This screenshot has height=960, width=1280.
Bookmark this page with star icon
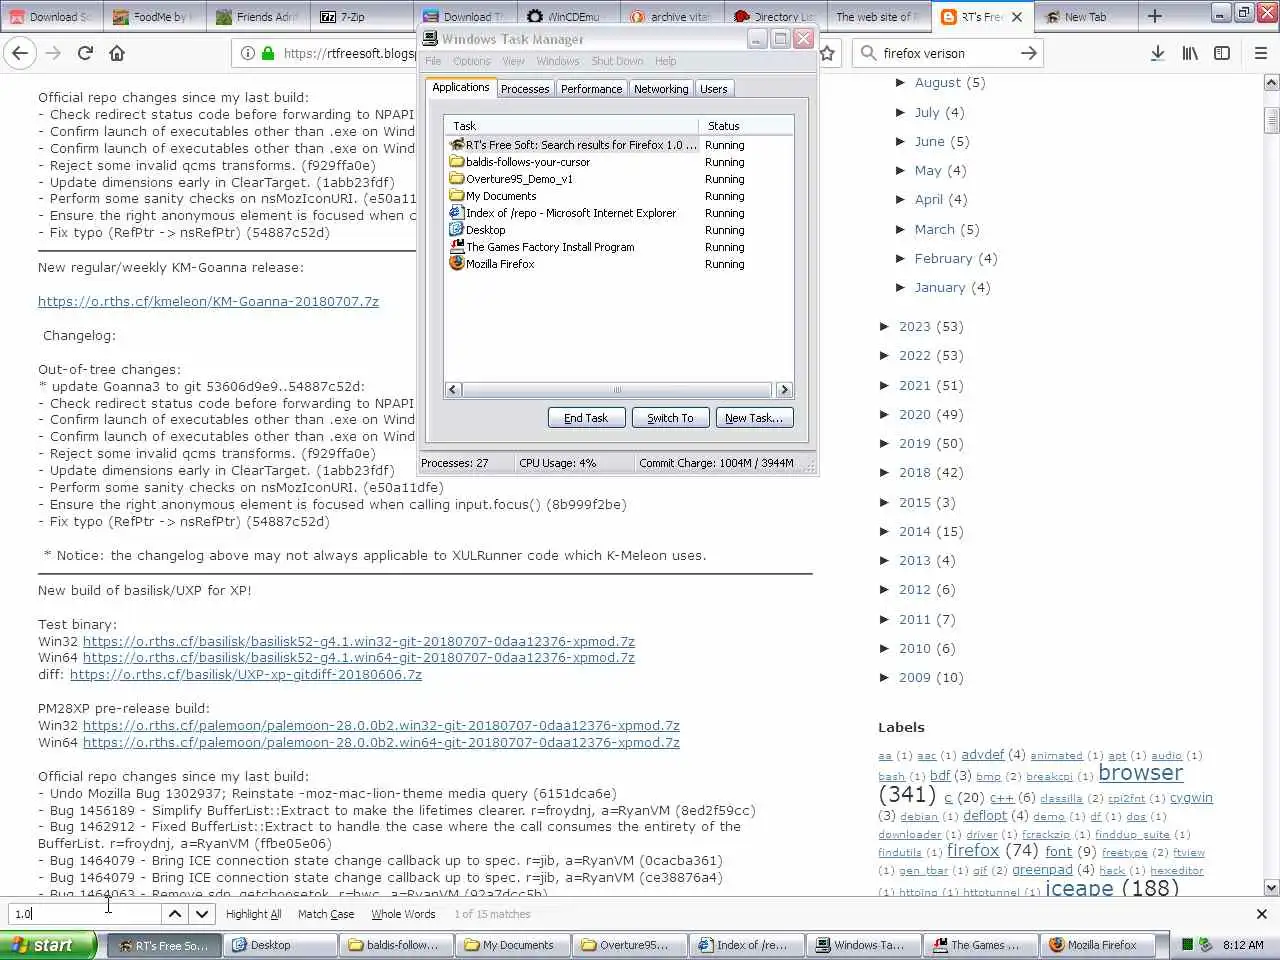click(x=827, y=53)
